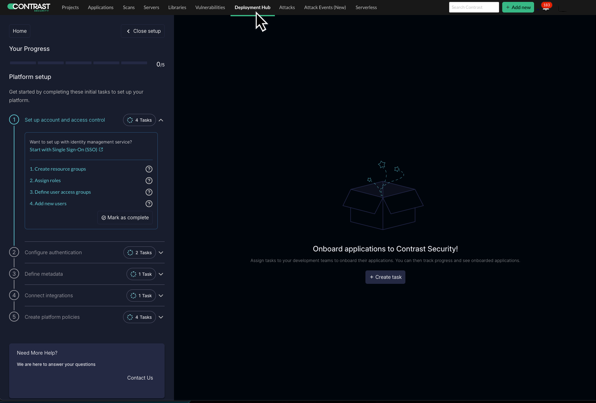Open Create resource groups task link

(58, 169)
